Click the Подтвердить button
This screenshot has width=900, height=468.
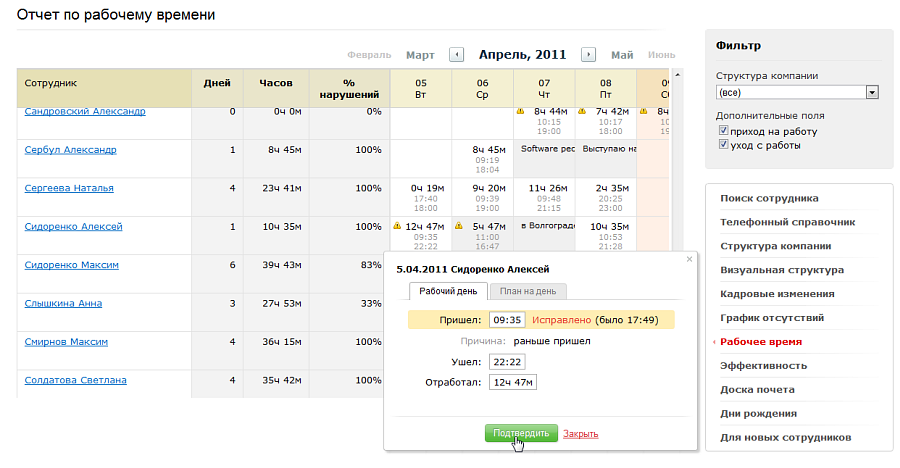pos(521,433)
